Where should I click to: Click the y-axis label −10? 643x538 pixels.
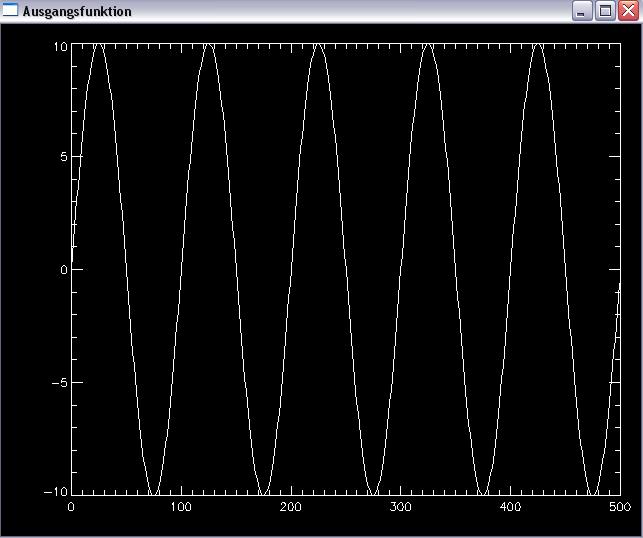pyautogui.click(x=56, y=492)
